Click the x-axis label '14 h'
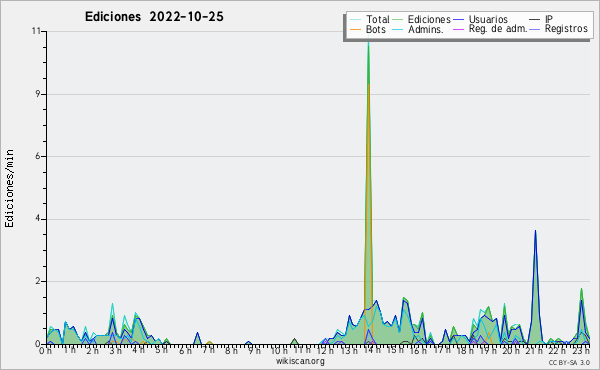 (x=372, y=350)
